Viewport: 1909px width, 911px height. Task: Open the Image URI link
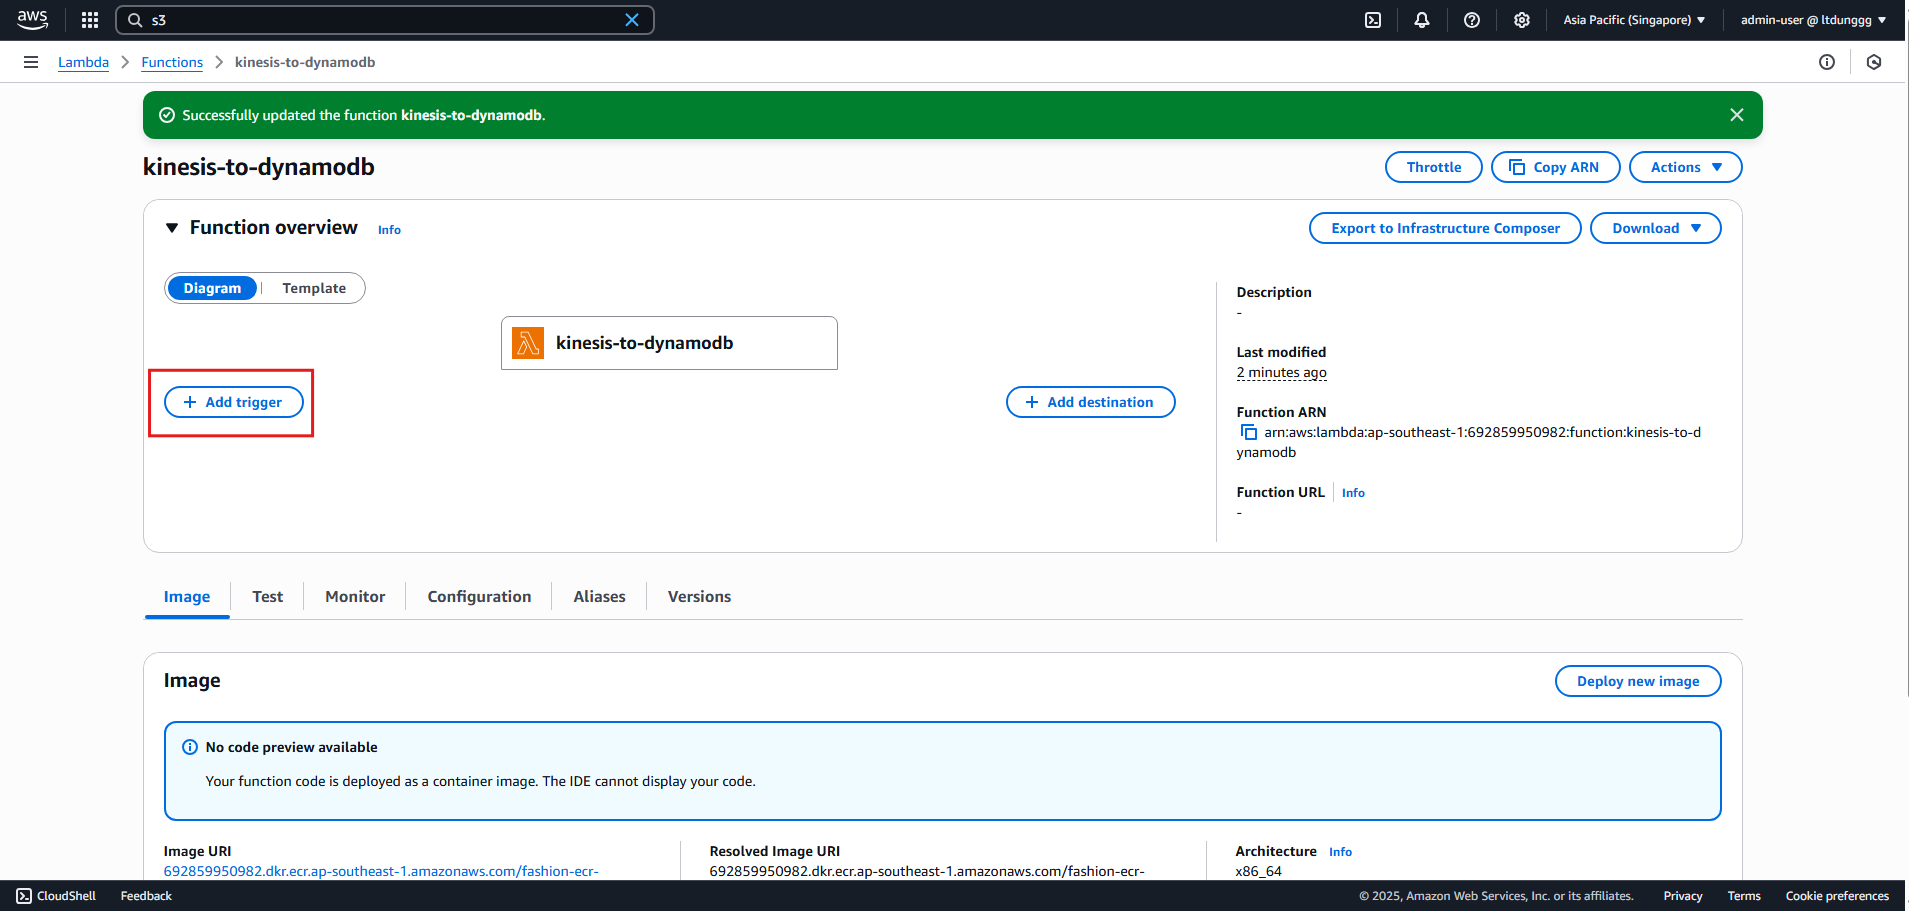click(x=381, y=871)
